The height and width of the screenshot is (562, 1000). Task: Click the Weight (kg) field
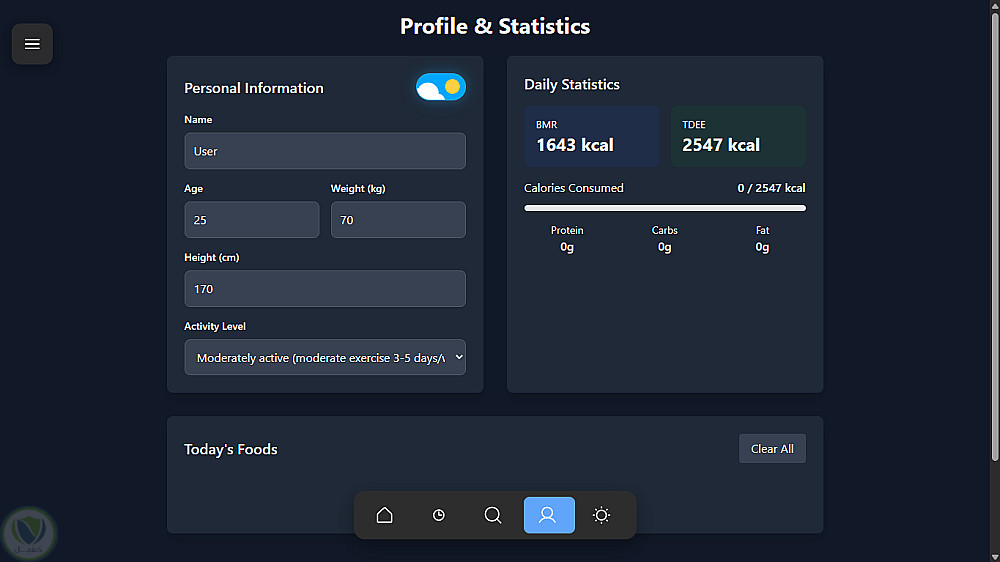398,220
